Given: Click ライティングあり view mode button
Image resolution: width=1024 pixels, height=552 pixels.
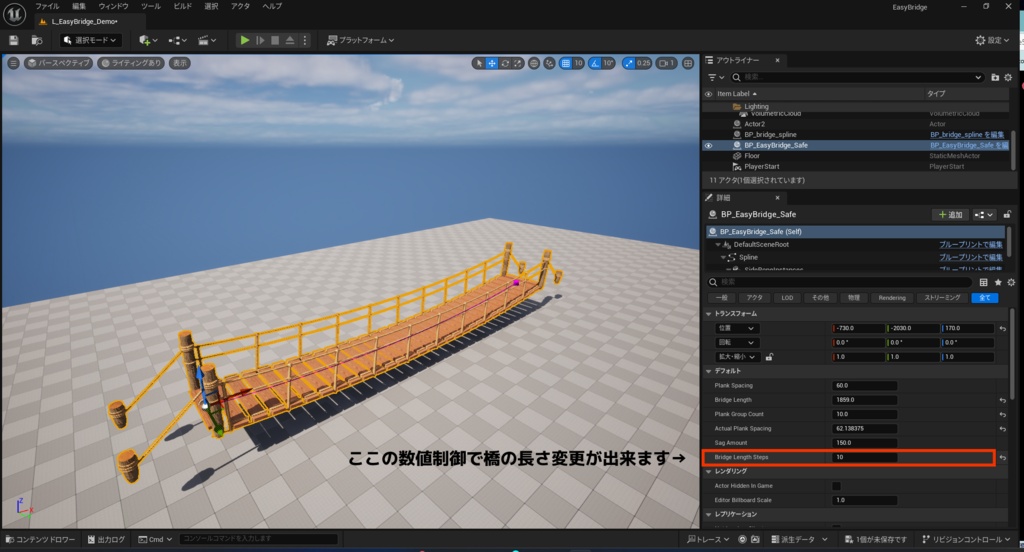Looking at the screenshot, I should 131,63.
